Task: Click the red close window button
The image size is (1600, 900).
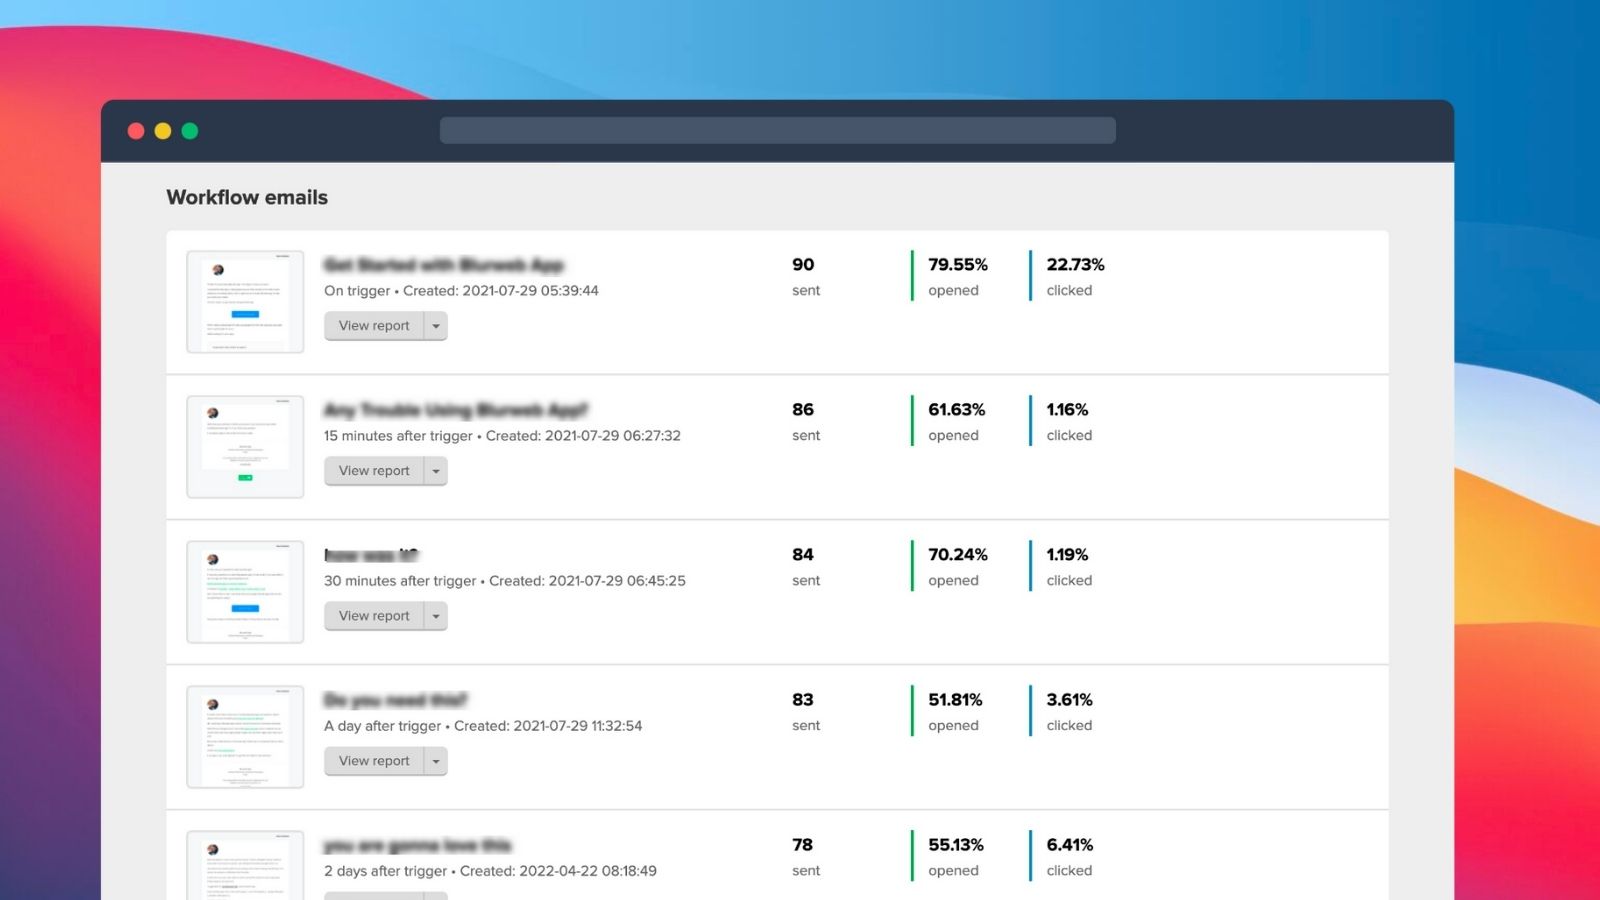Action: tap(136, 131)
